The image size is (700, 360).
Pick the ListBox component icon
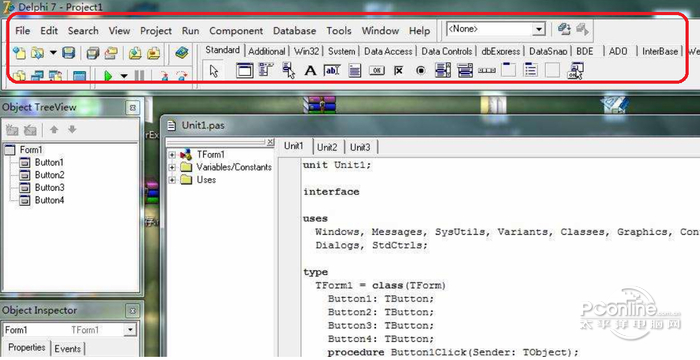[x=443, y=70]
